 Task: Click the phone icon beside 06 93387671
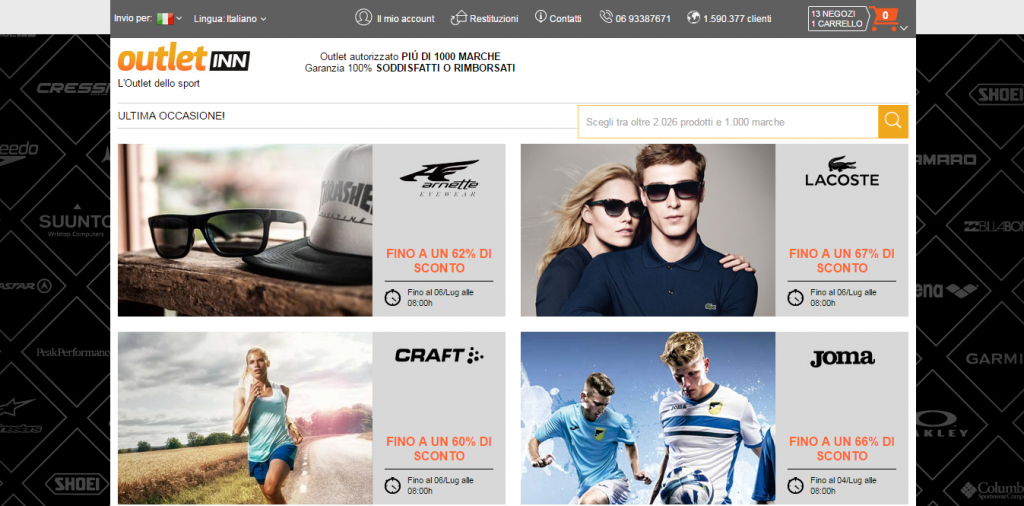tap(606, 17)
